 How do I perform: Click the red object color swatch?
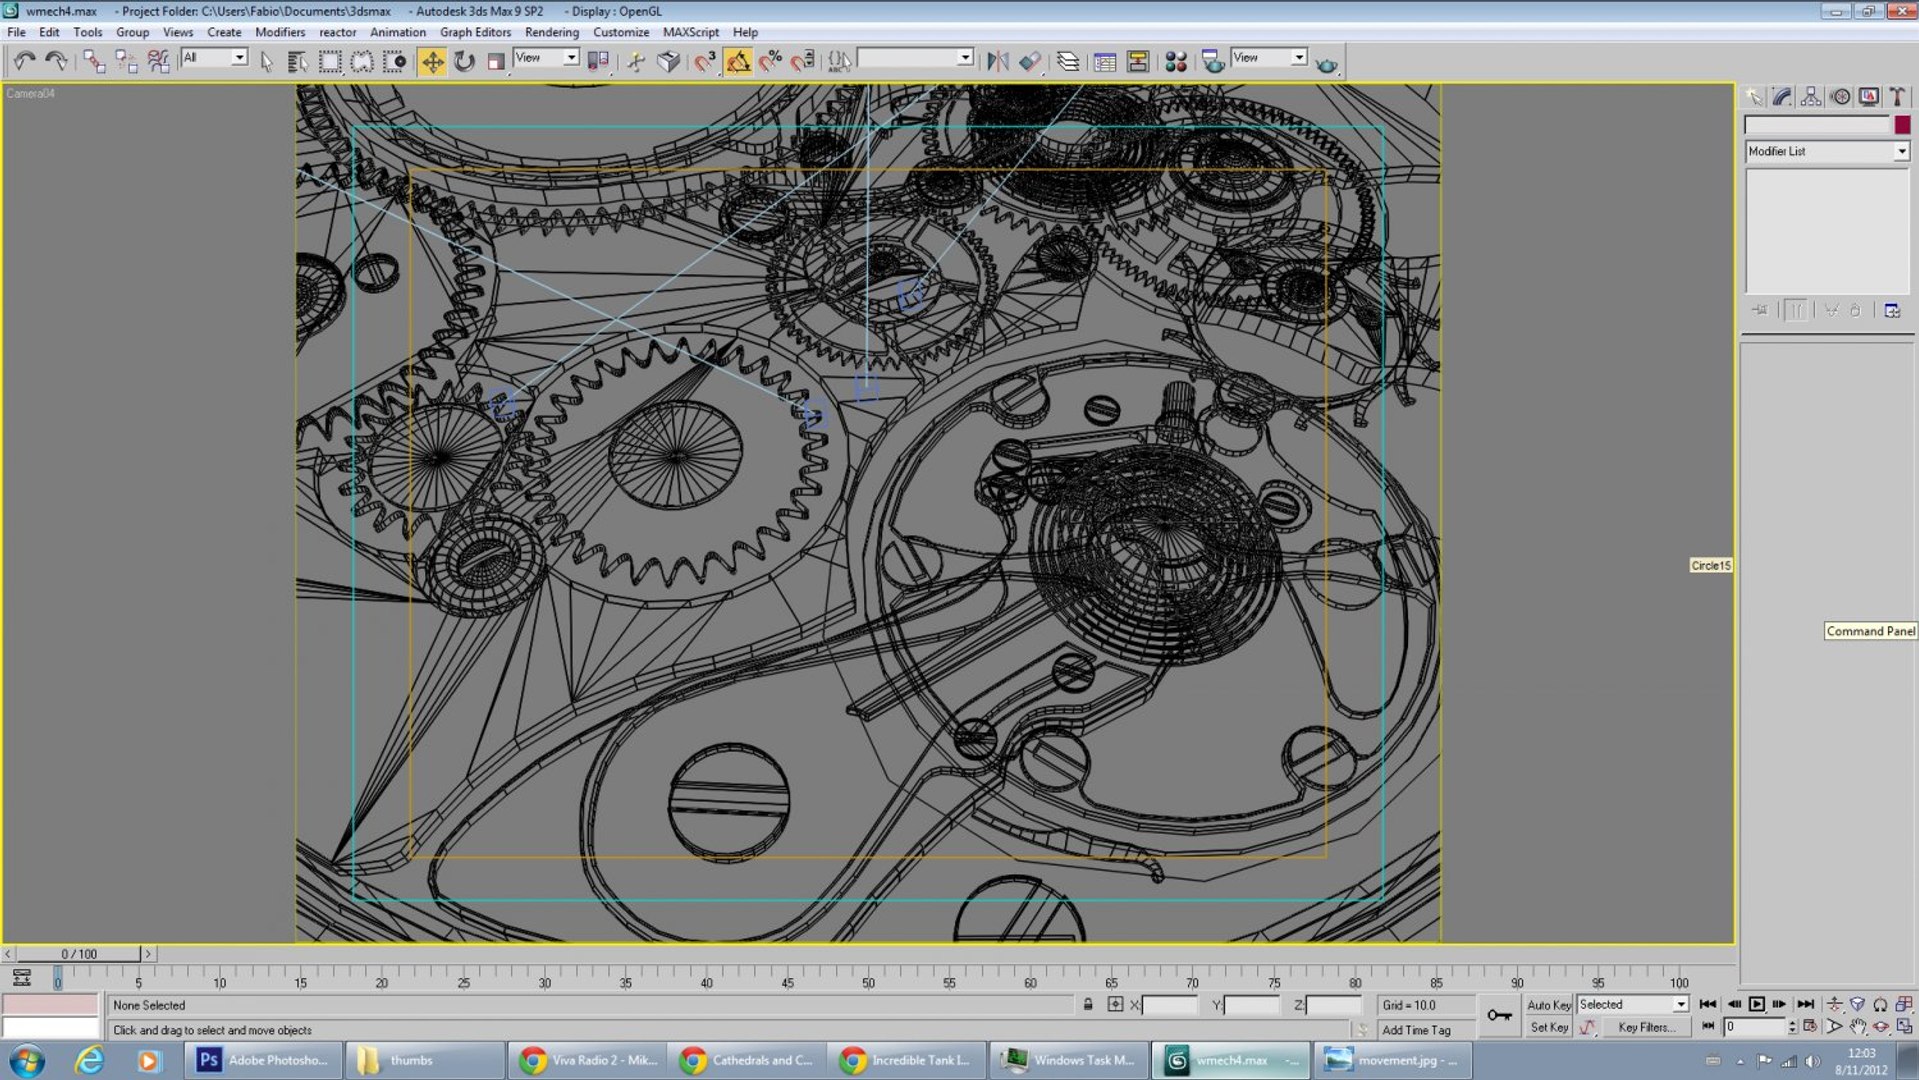click(x=1902, y=125)
